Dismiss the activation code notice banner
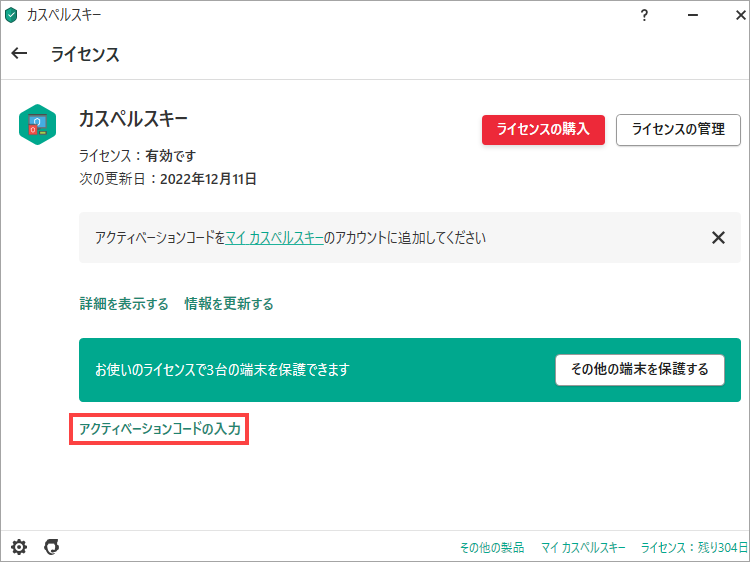The width and height of the screenshot is (750, 562). tap(718, 238)
